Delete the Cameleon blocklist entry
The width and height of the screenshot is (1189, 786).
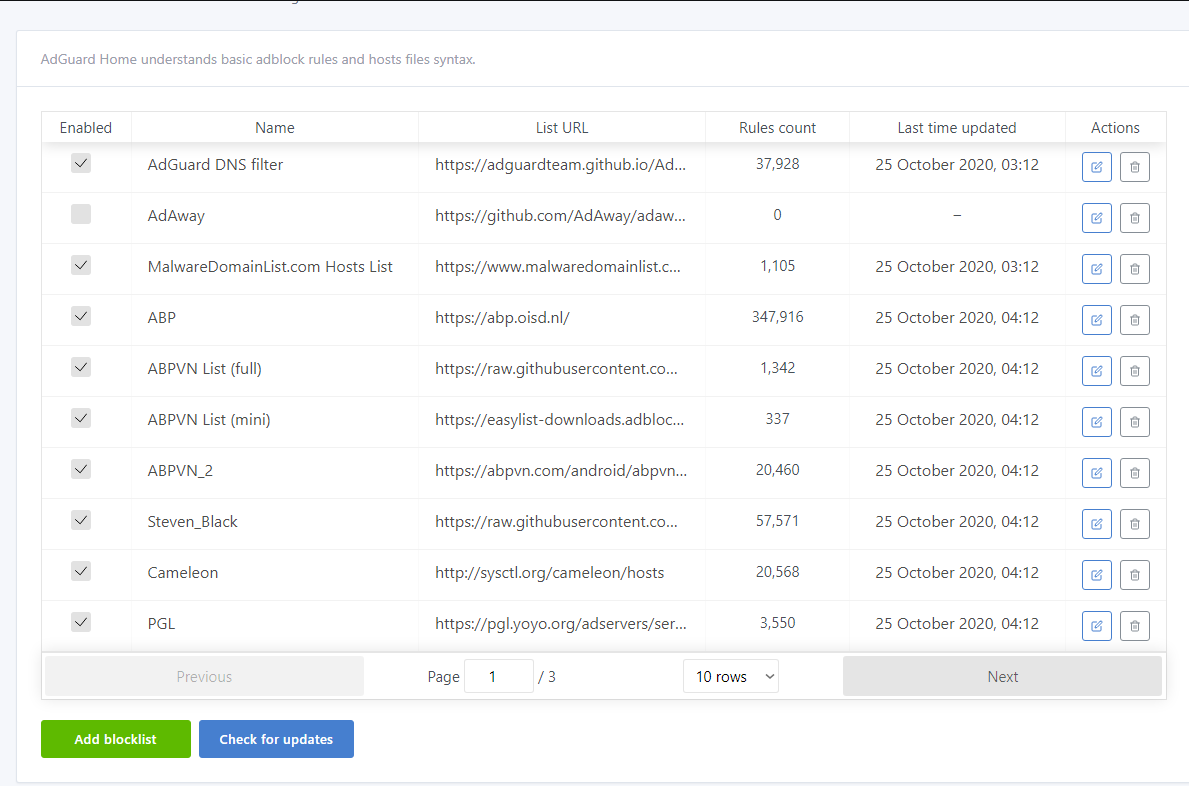point(1134,575)
